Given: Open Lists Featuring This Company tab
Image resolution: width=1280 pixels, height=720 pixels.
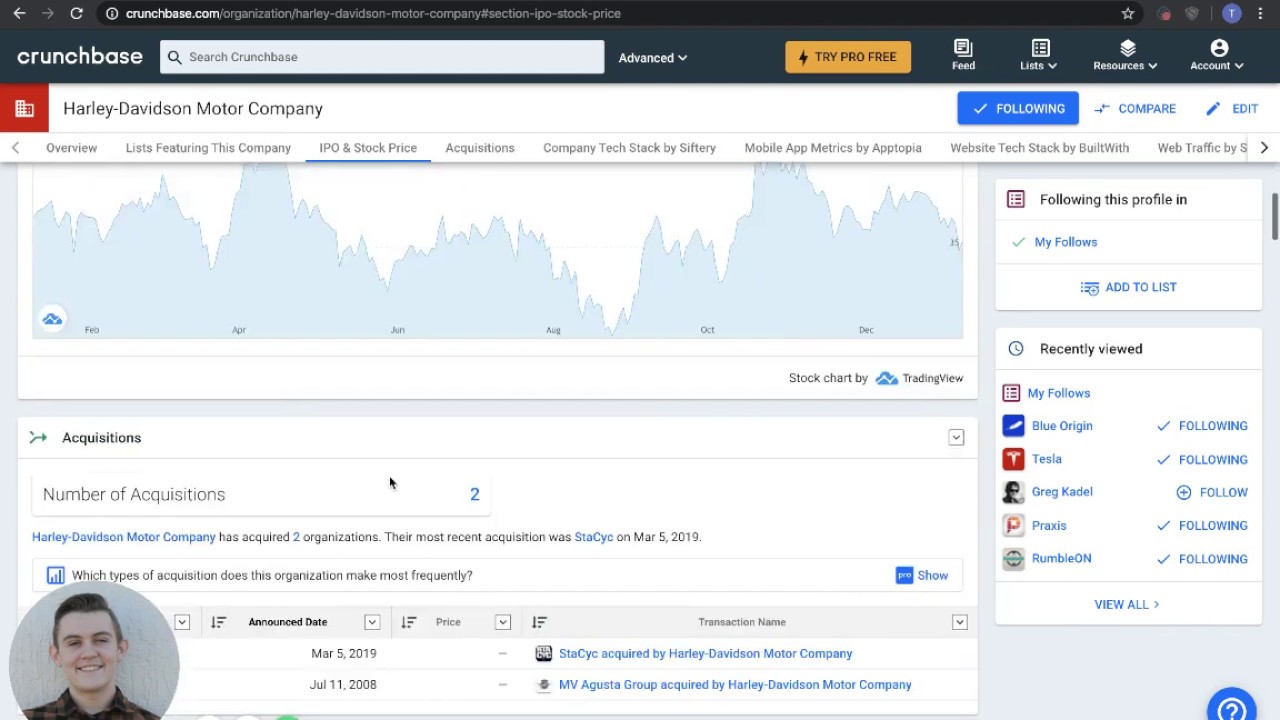Looking at the screenshot, I should click(x=208, y=148).
